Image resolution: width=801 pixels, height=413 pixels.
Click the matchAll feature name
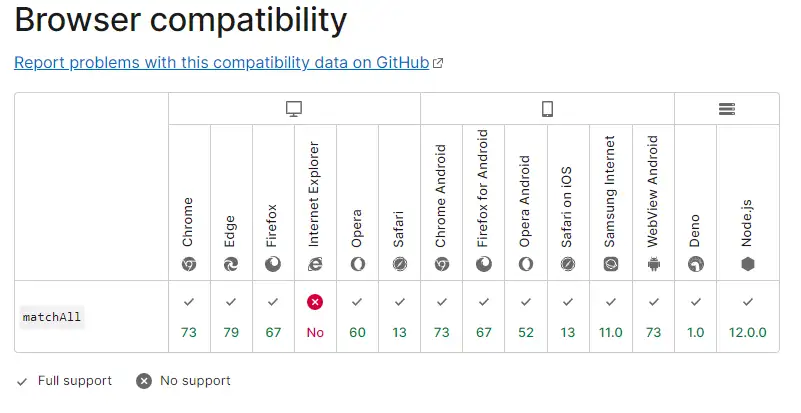pos(52,317)
